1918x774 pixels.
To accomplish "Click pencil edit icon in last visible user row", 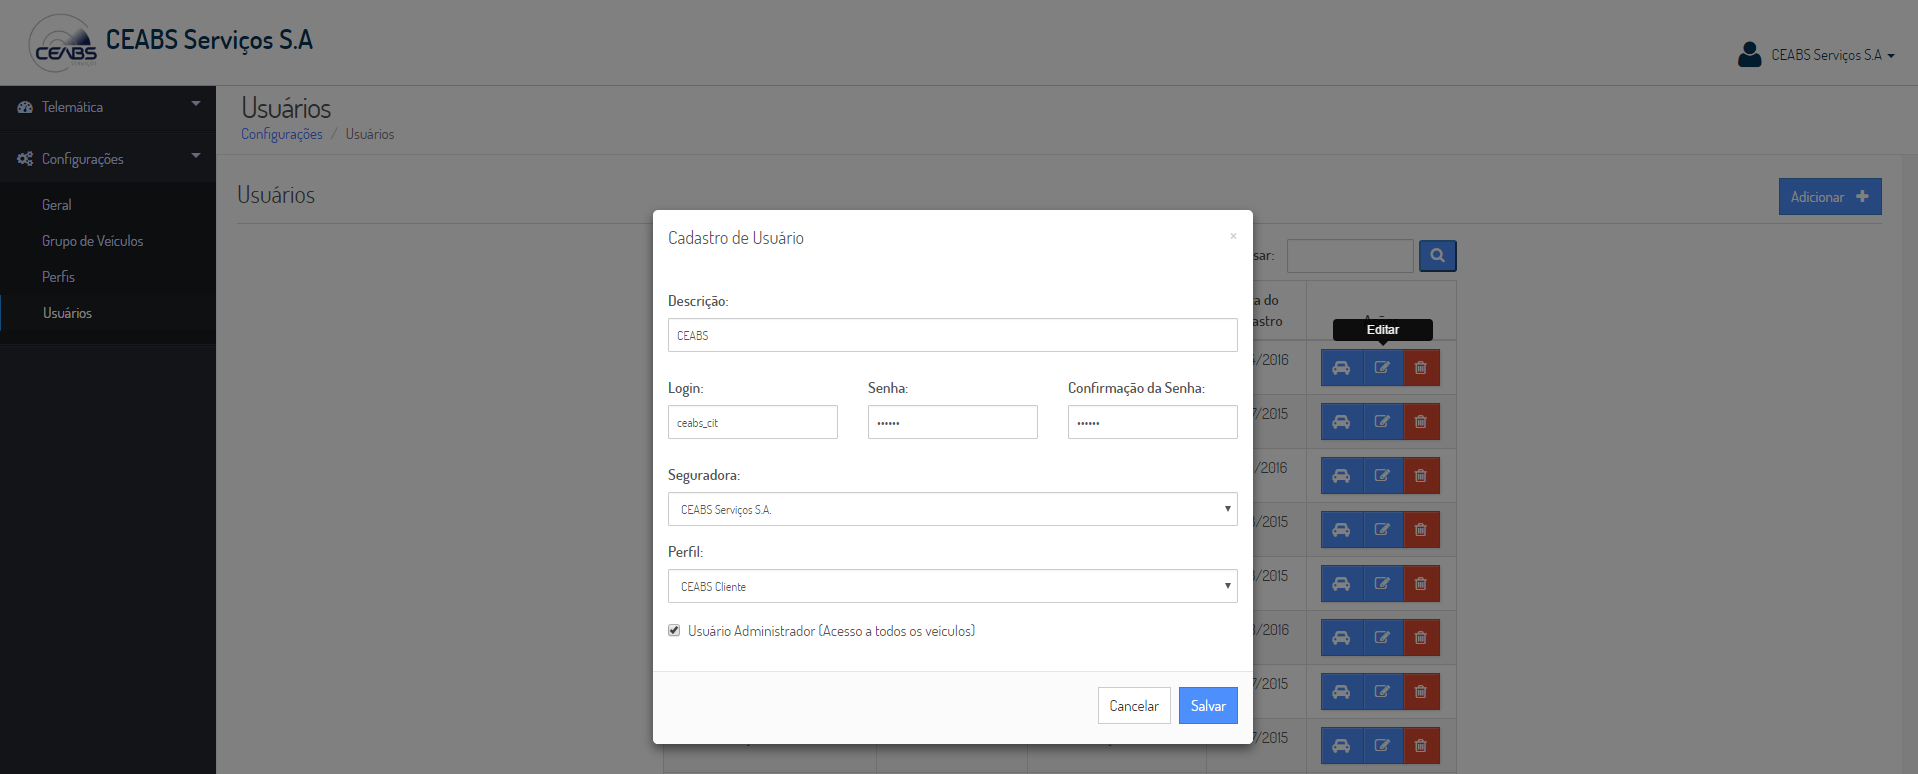I will tap(1382, 746).
